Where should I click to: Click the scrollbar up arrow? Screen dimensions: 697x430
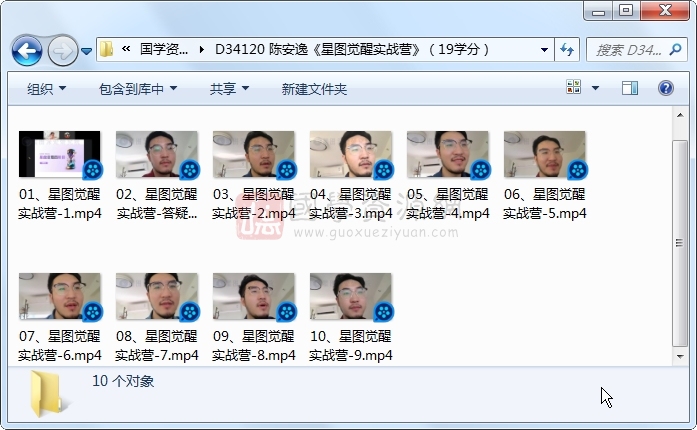[x=680, y=115]
